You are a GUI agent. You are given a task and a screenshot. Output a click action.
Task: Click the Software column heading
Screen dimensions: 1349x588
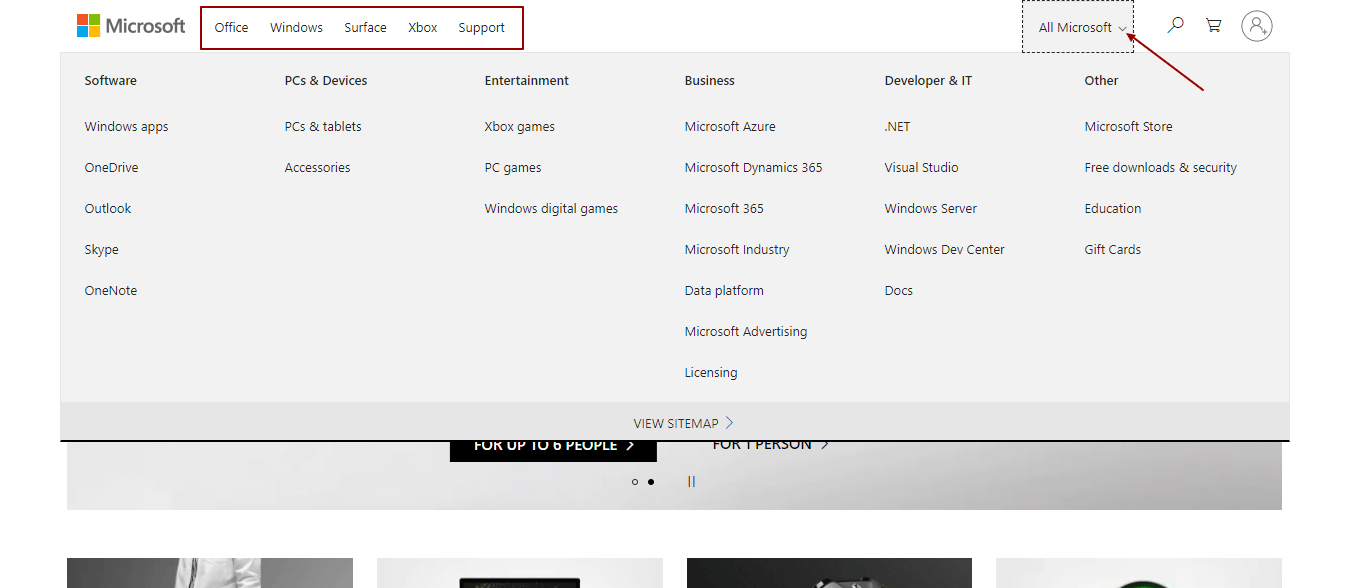tap(110, 80)
